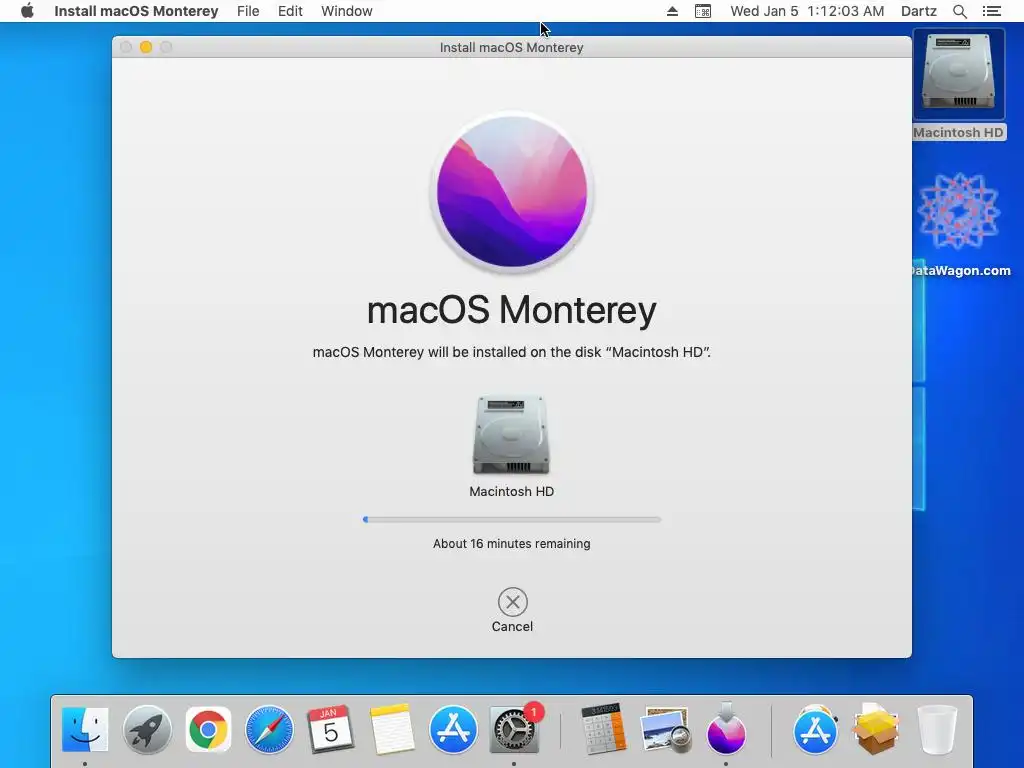
Task: Open Notification Center list icon
Action: point(991,11)
